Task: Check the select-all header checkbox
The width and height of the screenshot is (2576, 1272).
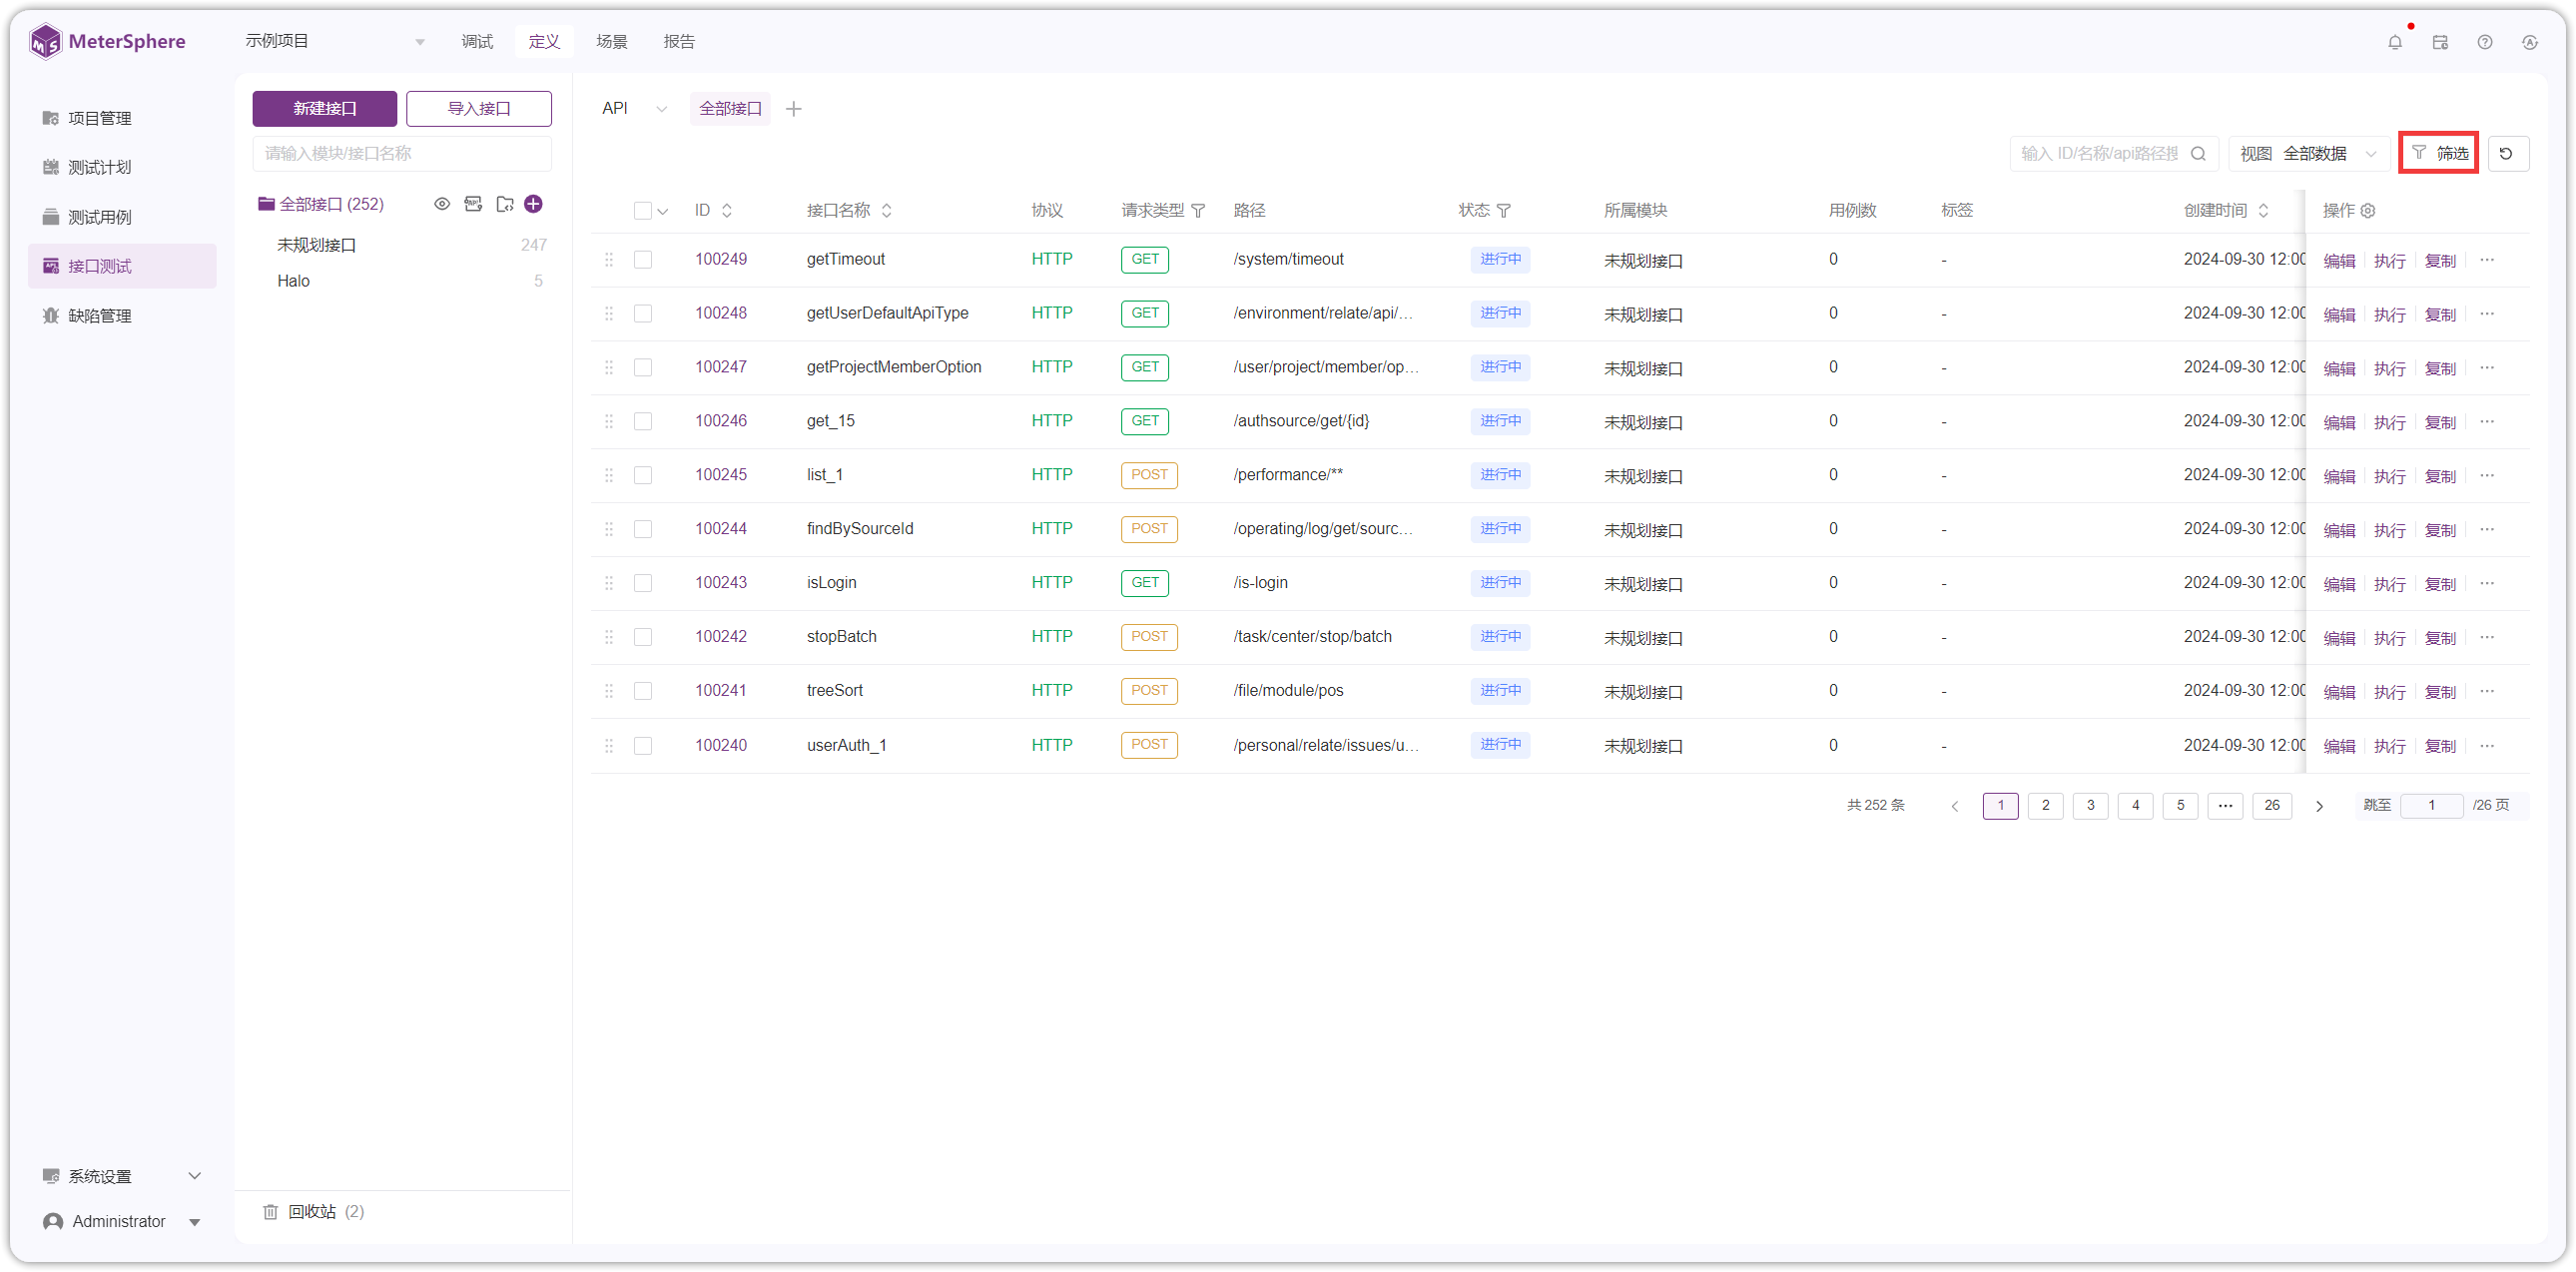Action: [x=643, y=210]
